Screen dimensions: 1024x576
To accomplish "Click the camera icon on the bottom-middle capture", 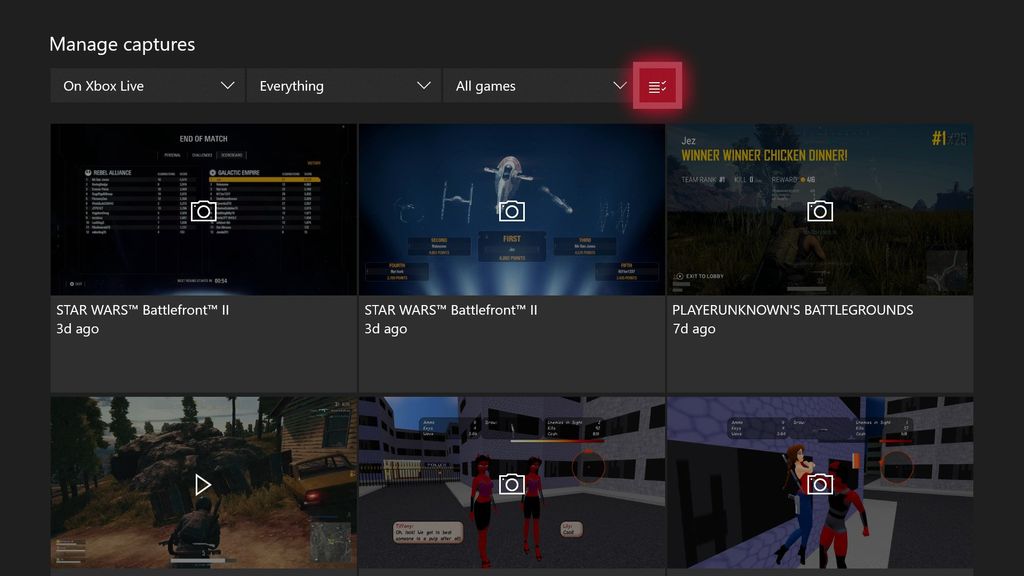I will (x=512, y=484).
